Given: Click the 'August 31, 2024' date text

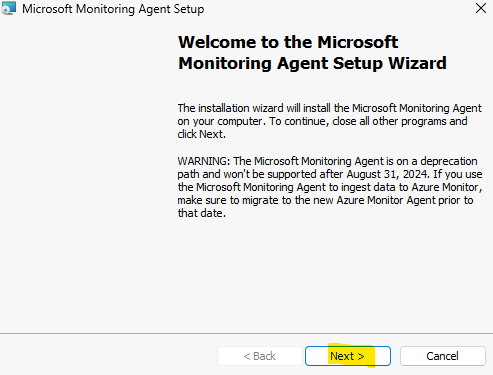Looking at the screenshot, I should tap(387, 174).
